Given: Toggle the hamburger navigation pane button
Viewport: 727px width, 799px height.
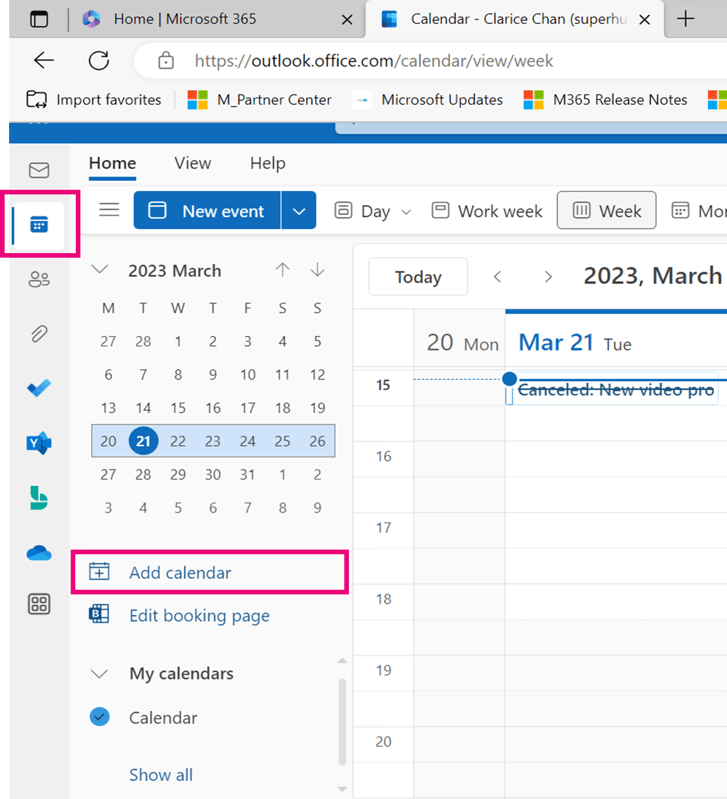Looking at the screenshot, I should (x=109, y=210).
